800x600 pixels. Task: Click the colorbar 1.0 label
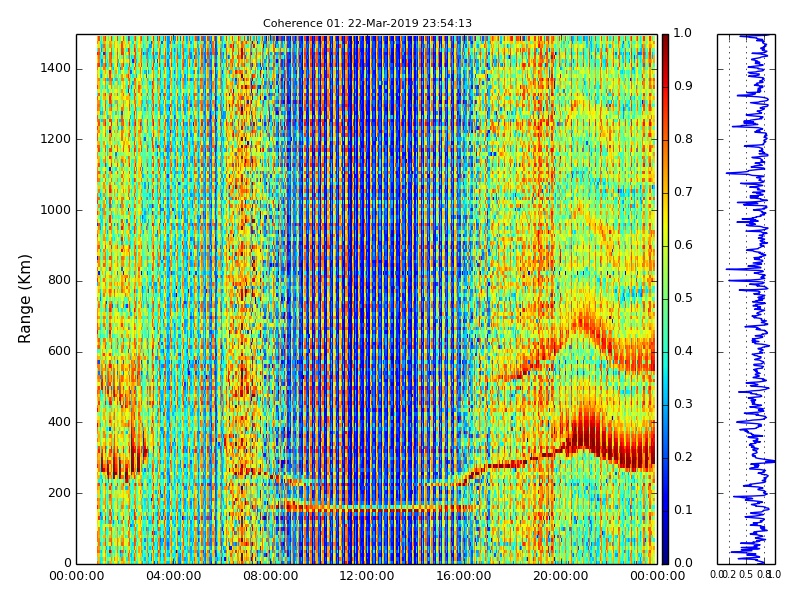pyautogui.click(x=683, y=33)
